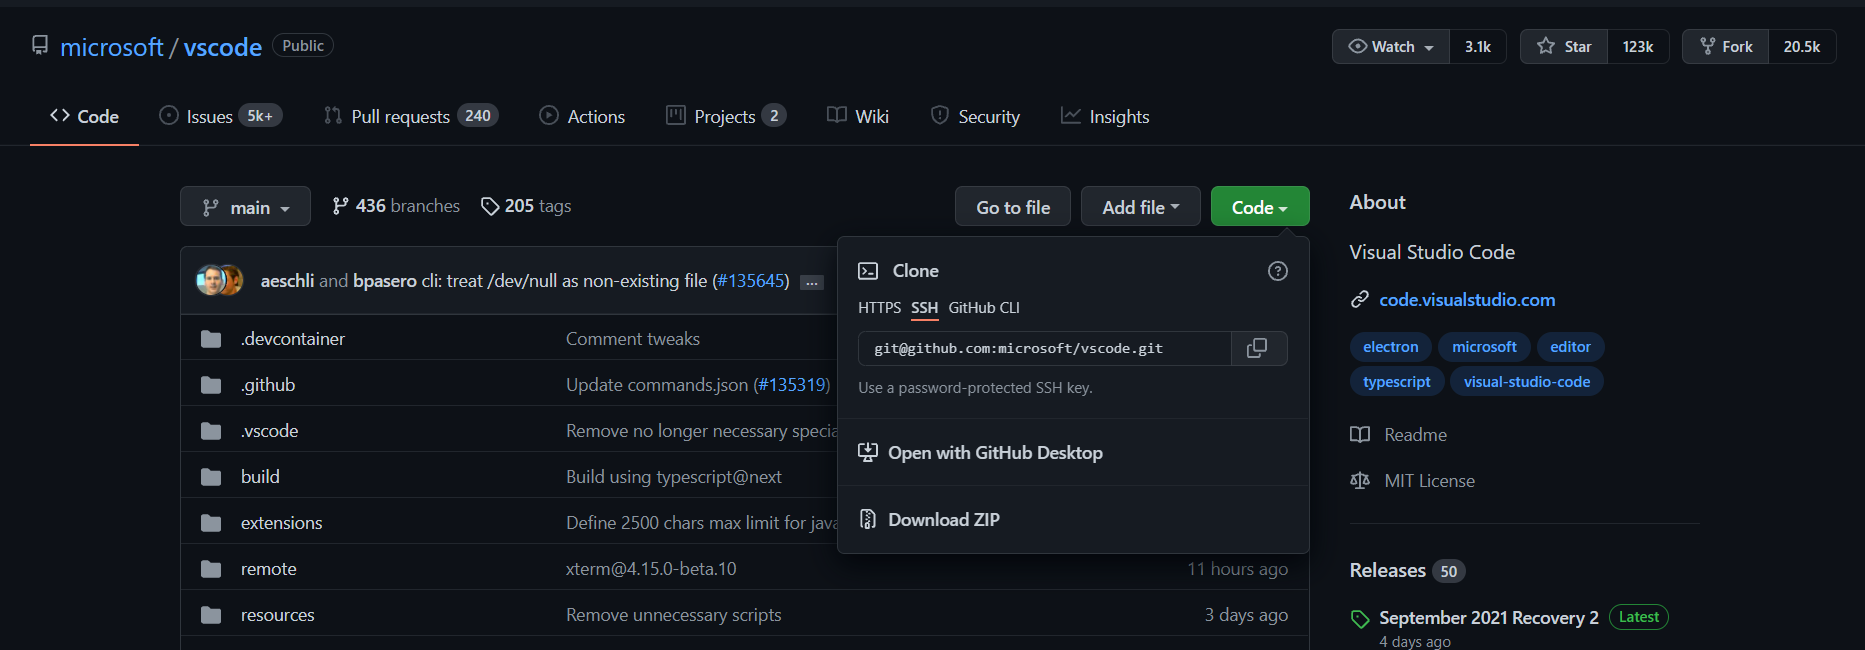Open the main branch selector dropdown
The height and width of the screenshot is (650, 1865).
(245, 207)
